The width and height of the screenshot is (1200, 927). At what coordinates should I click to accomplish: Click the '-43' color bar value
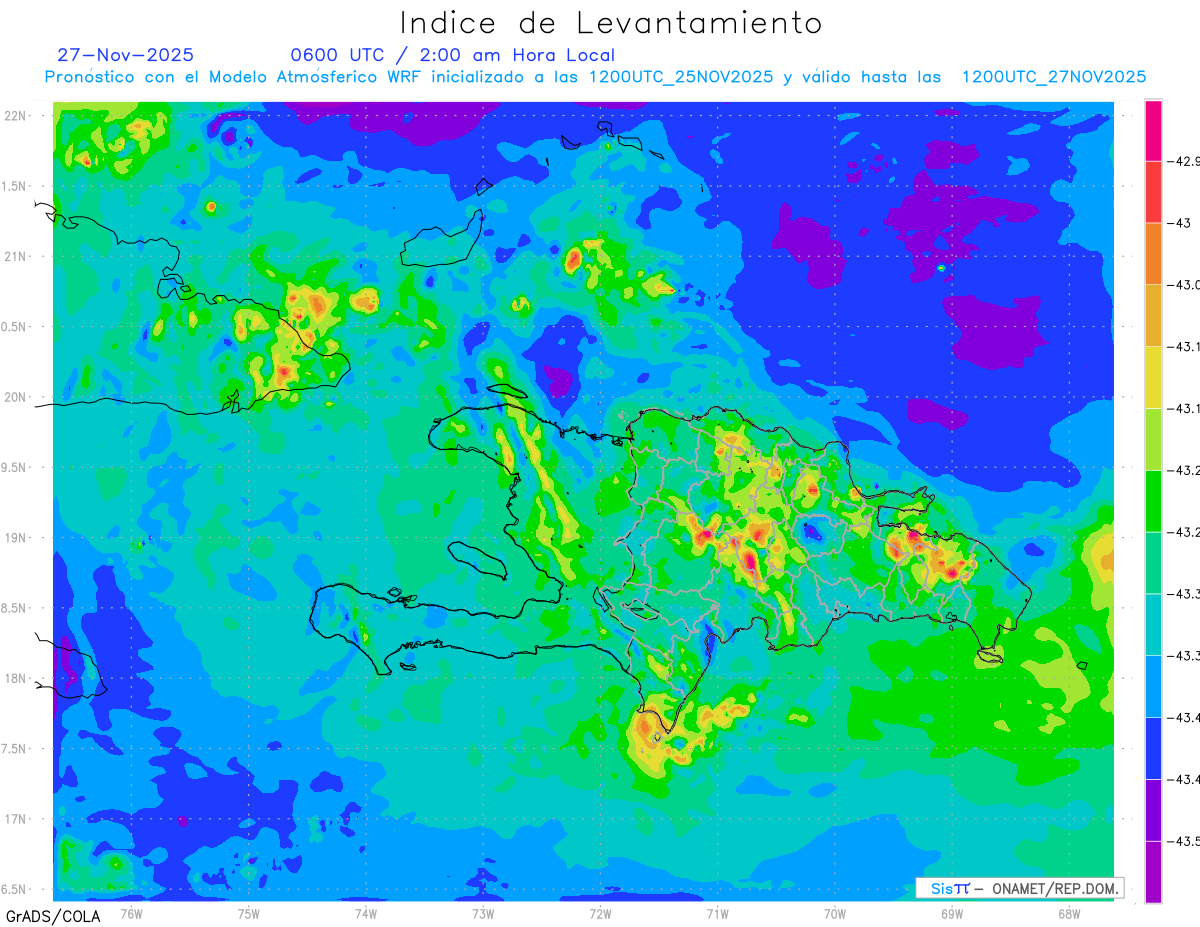click(1180, 224)
